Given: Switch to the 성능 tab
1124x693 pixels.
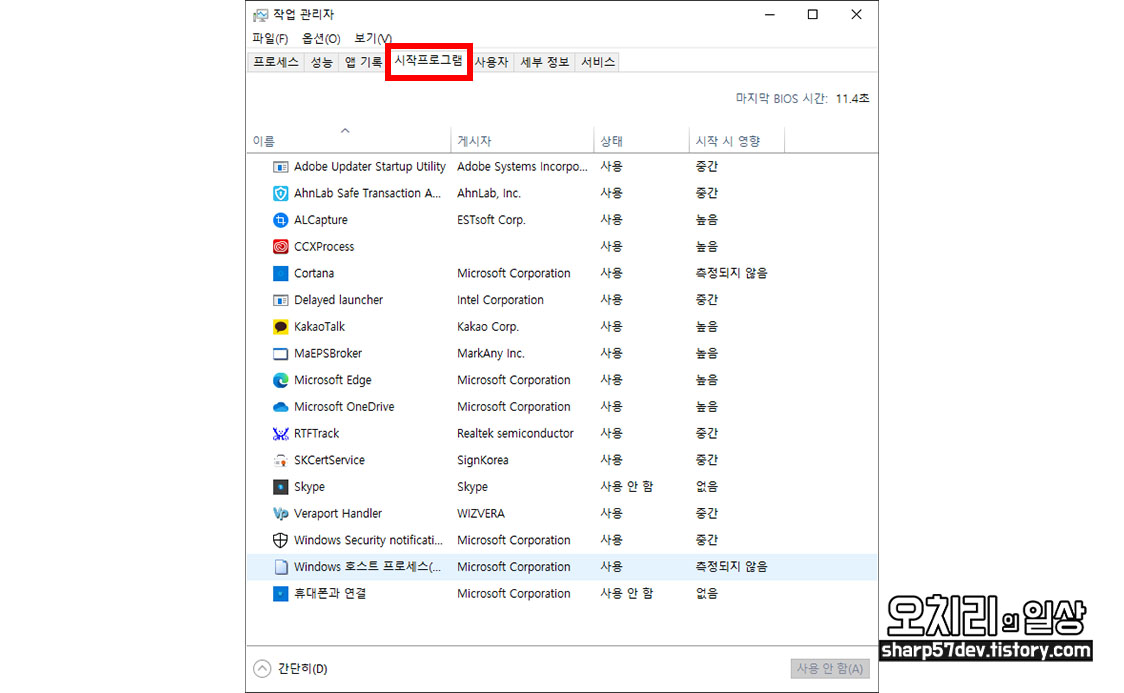Looking at the screenshot, I should (321, 62).
